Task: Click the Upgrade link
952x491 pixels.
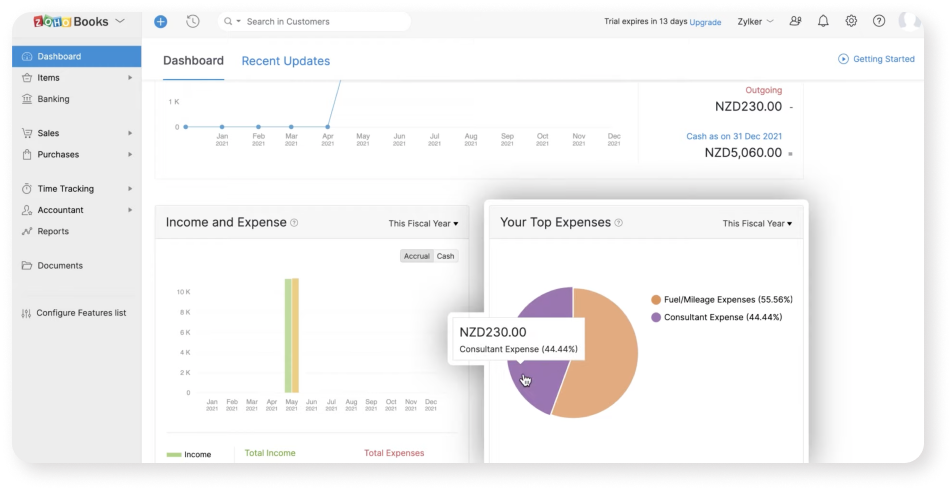Action: click(x=705, y=22)
